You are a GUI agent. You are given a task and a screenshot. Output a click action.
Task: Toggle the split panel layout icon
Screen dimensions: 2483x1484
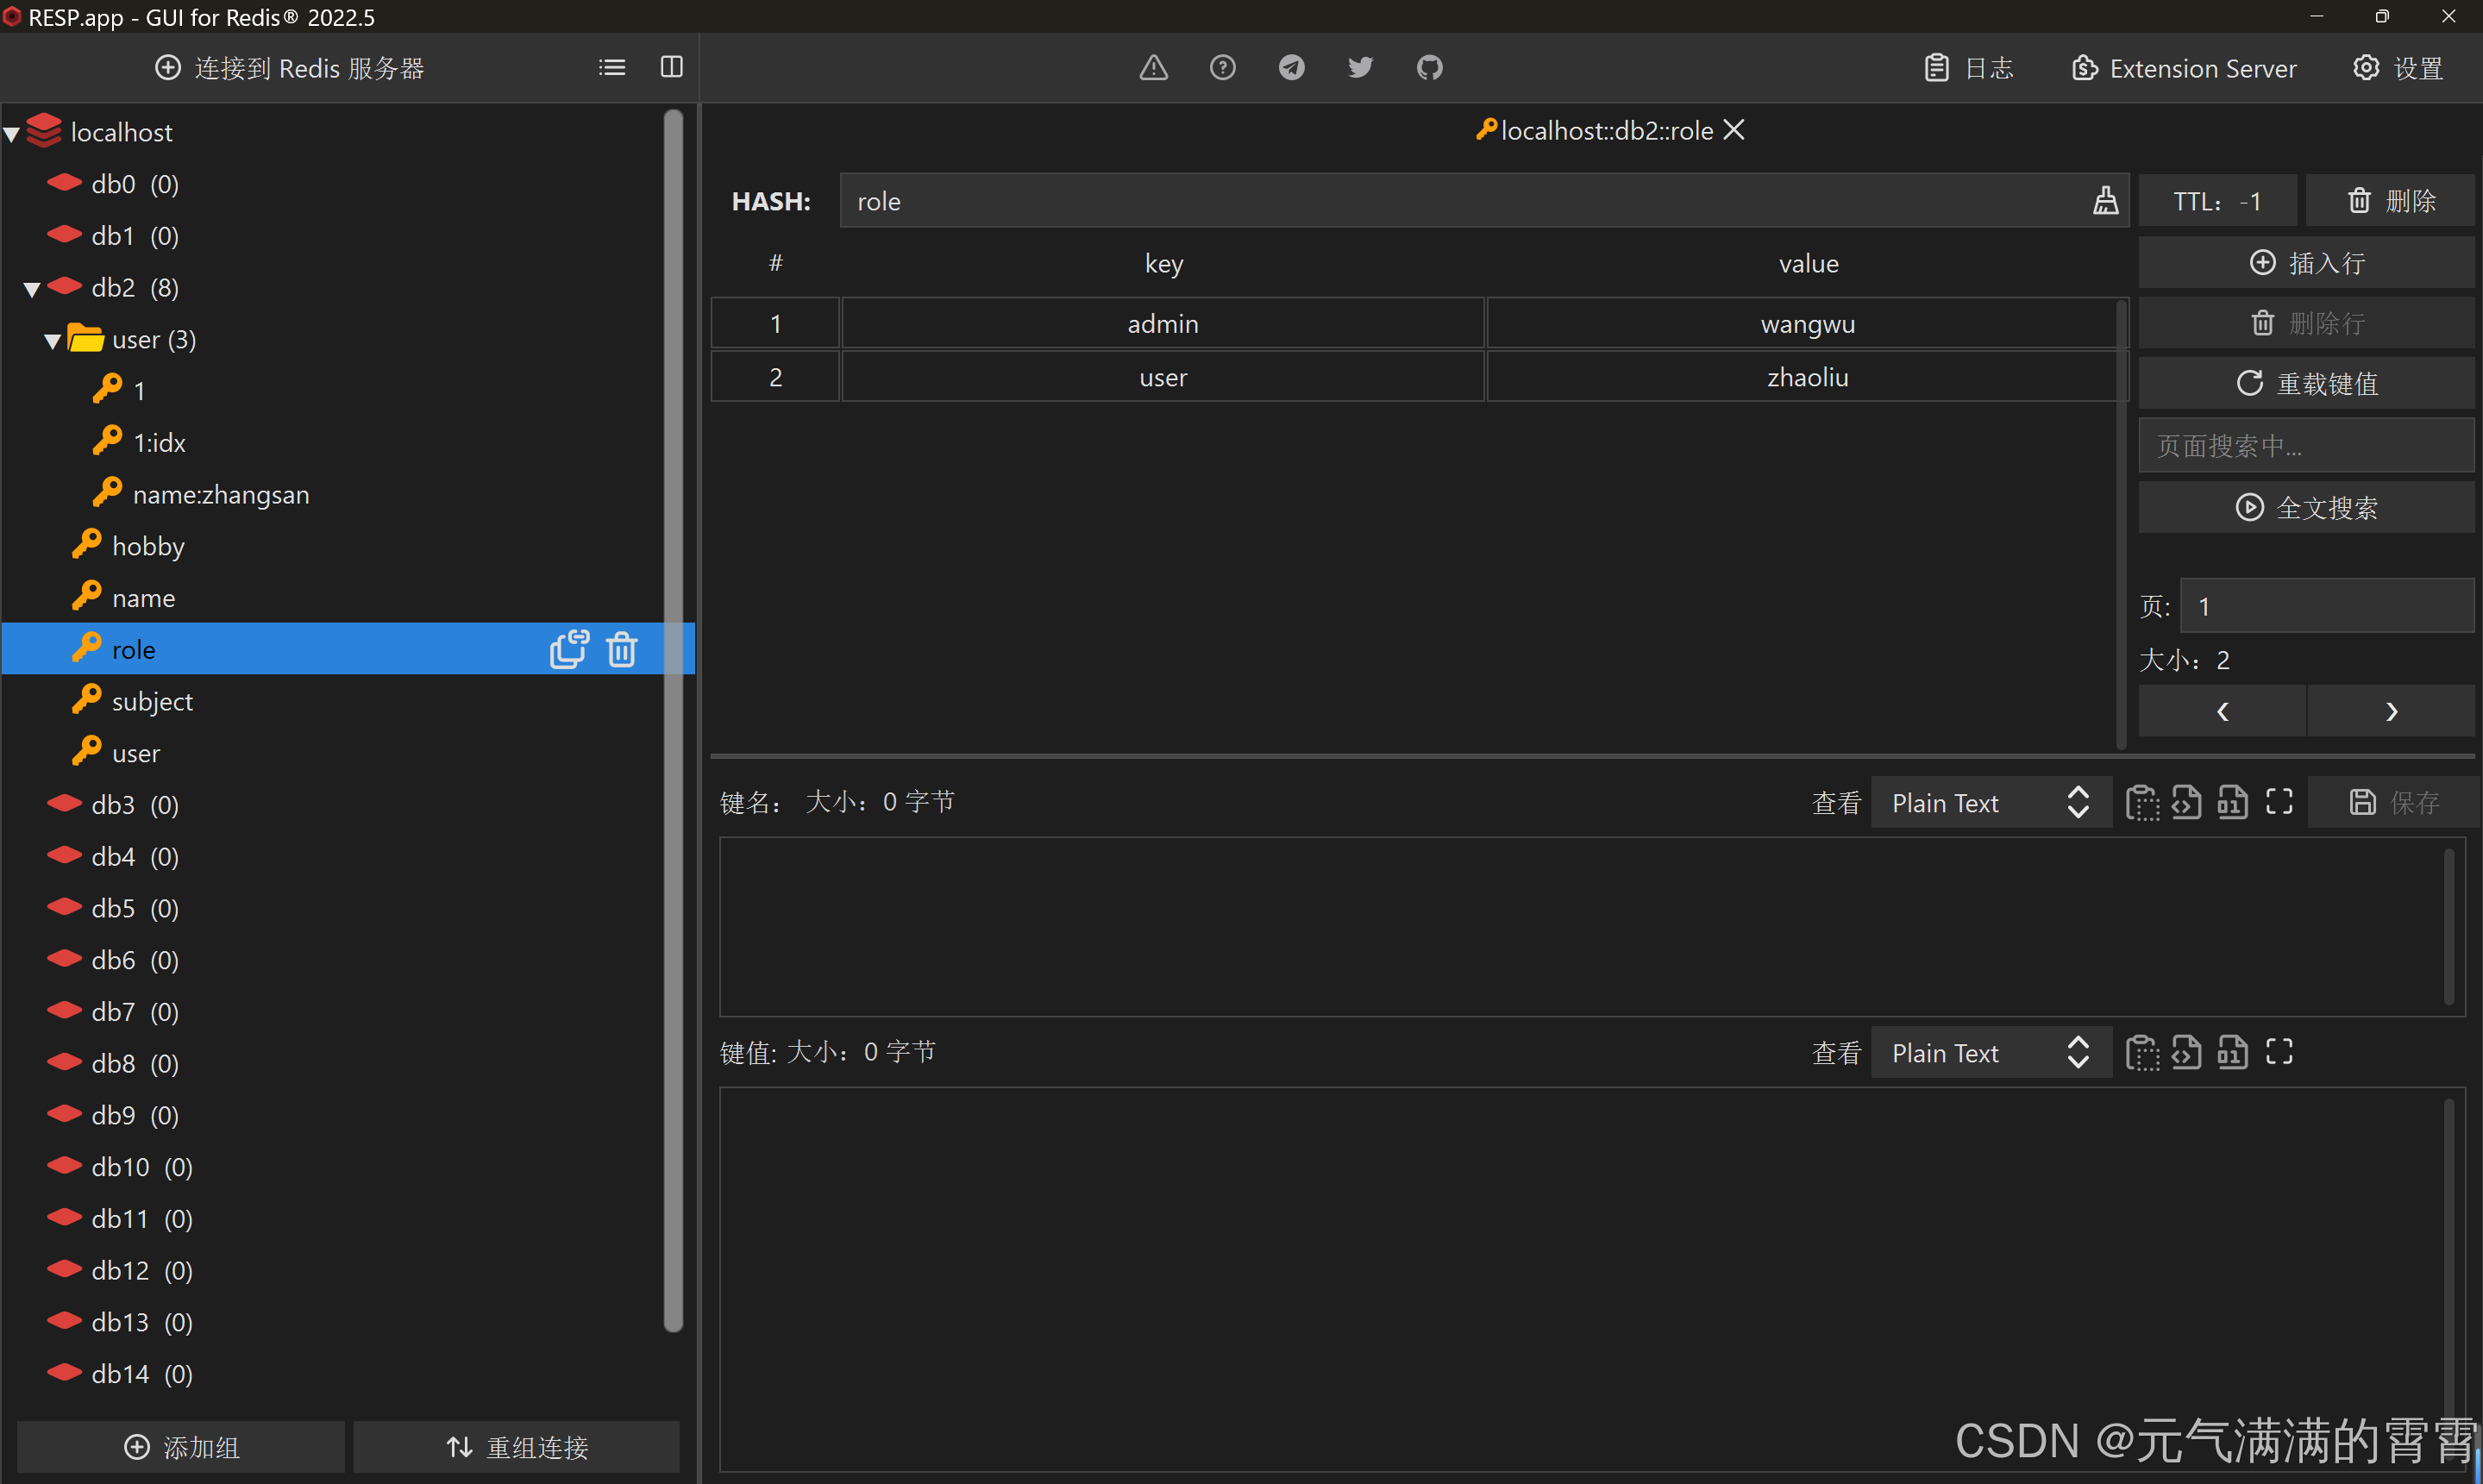tap(672, 67)
